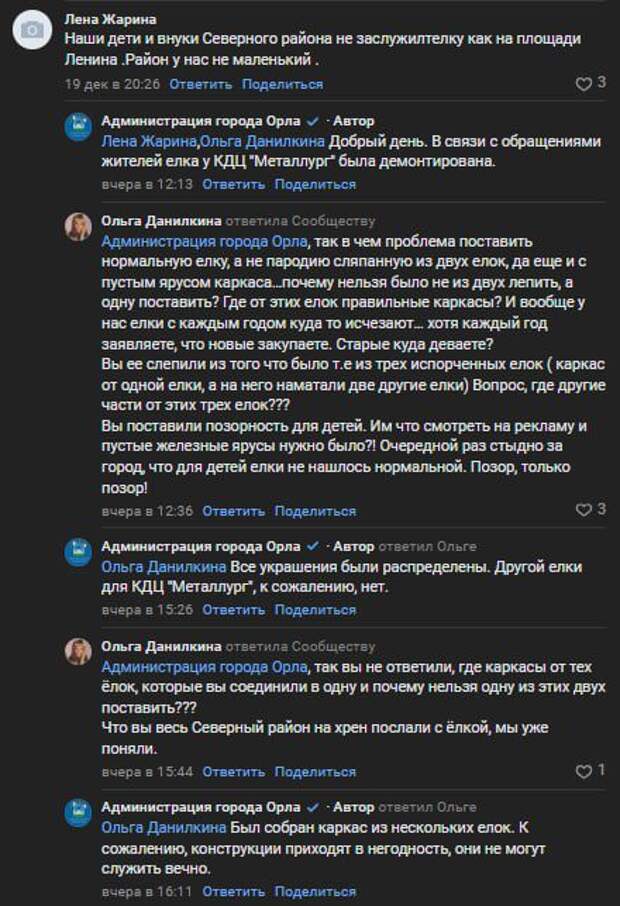Image resolution: width=620 pixels, height=906 pixels.
Task: Open the Лена Жарина mention in the admin reply
Action: pyautogui.click(x=148, y=141)
